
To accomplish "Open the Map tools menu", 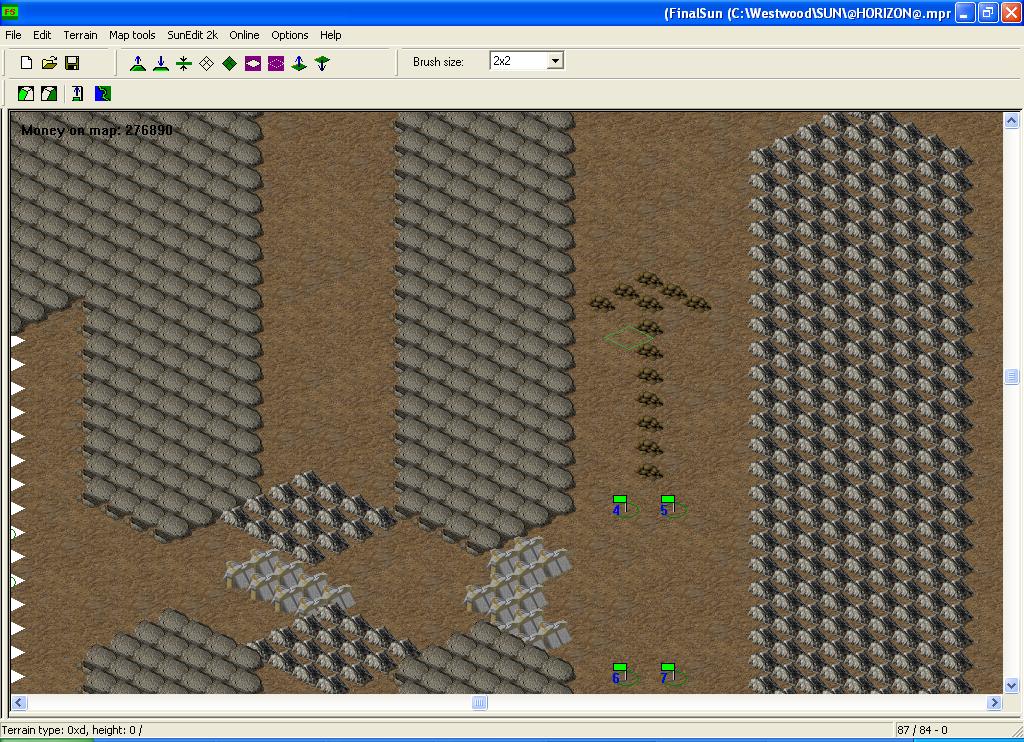I will pos(132,35).
